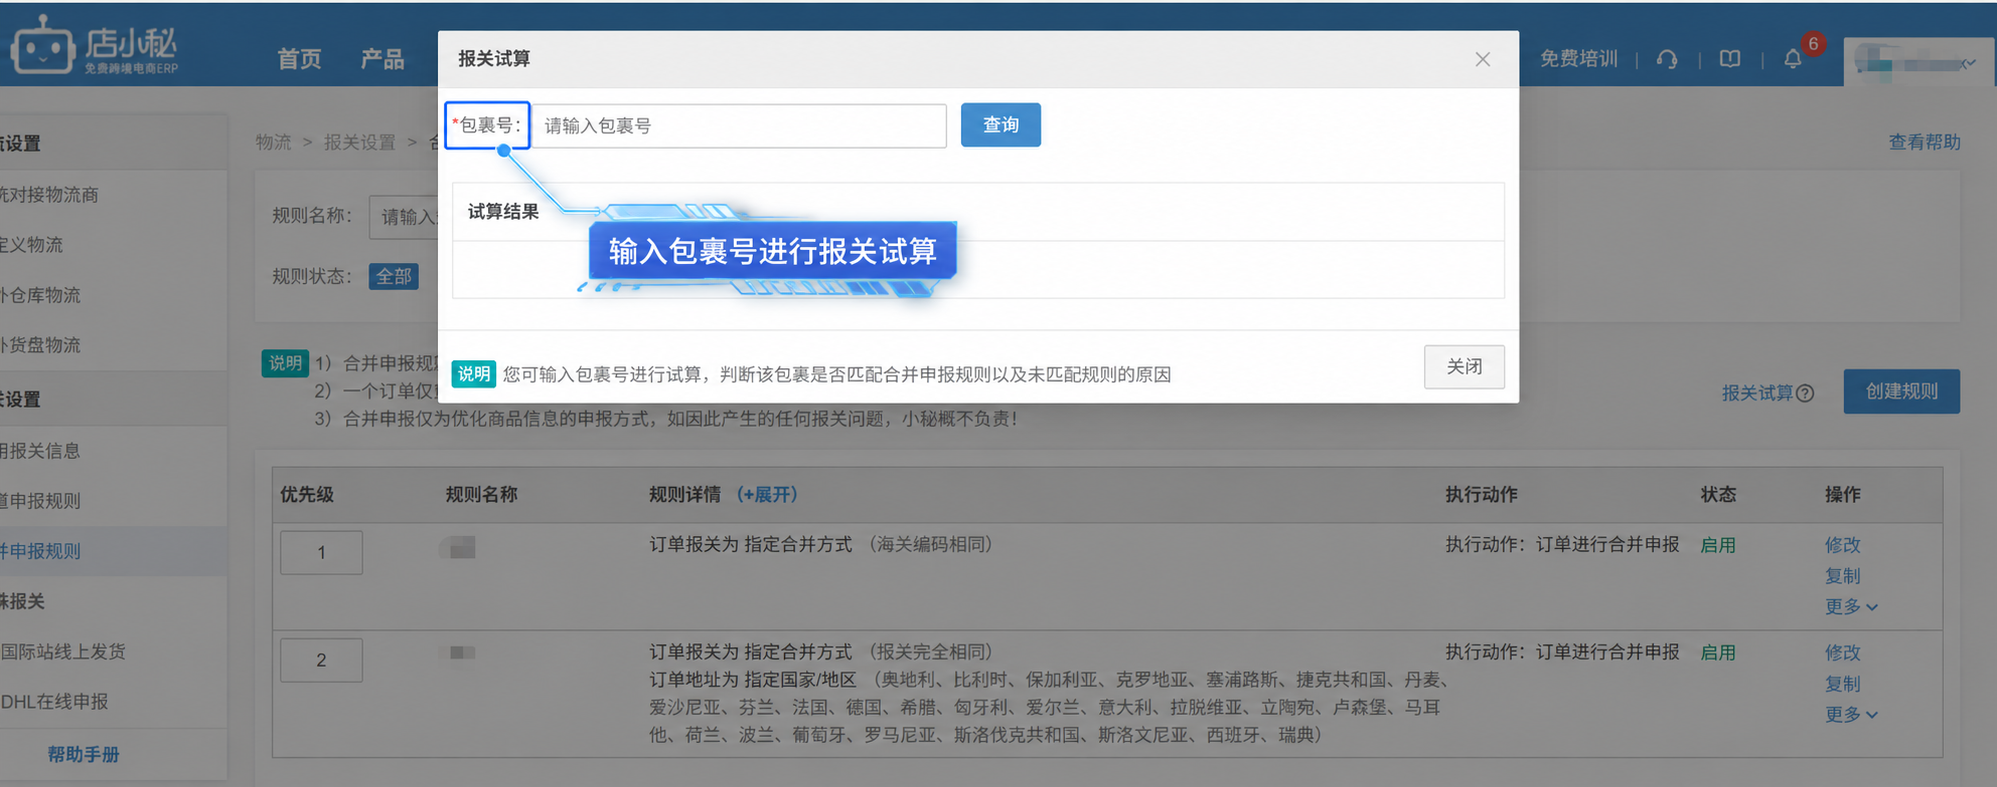Open customer service headset icon
The height and width of the screenshot is (787, 1997).
click(x=1667, y=59)
